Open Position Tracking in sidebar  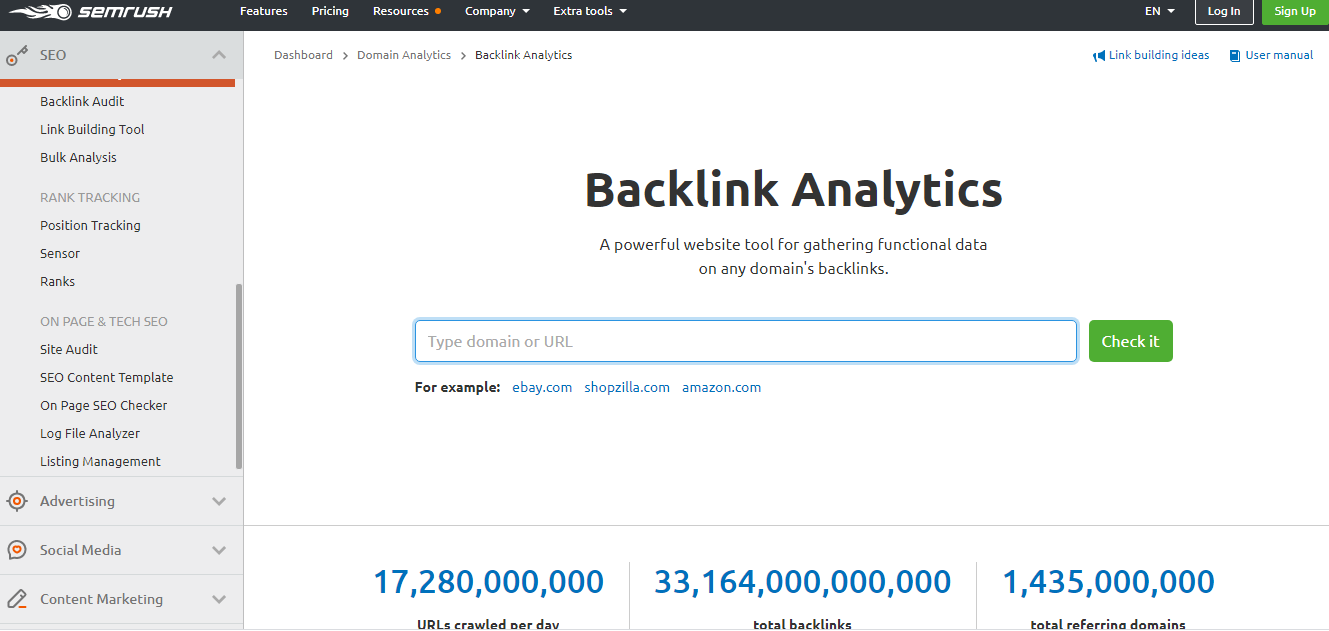click(x=90, y=225)
